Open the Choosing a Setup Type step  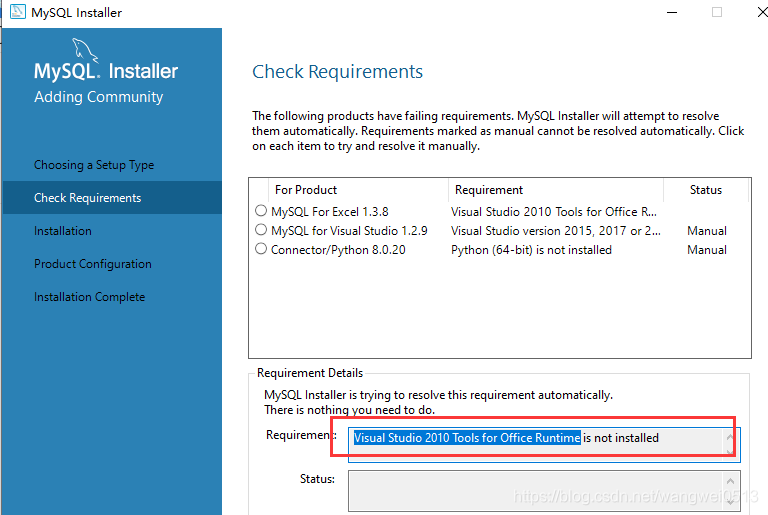[x=94, y=165]
